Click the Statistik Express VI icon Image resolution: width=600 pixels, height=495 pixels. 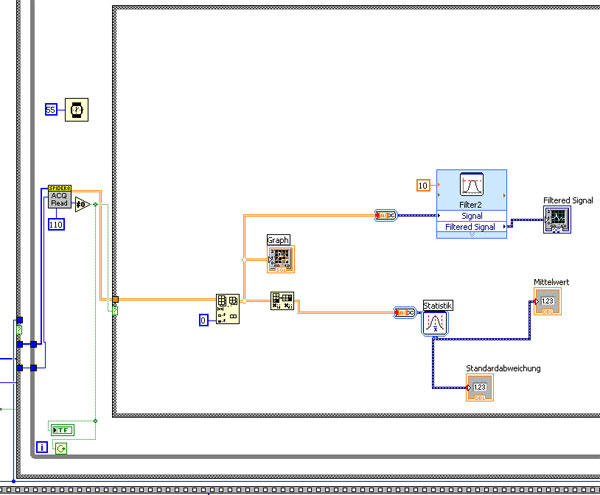pos(435,324)
